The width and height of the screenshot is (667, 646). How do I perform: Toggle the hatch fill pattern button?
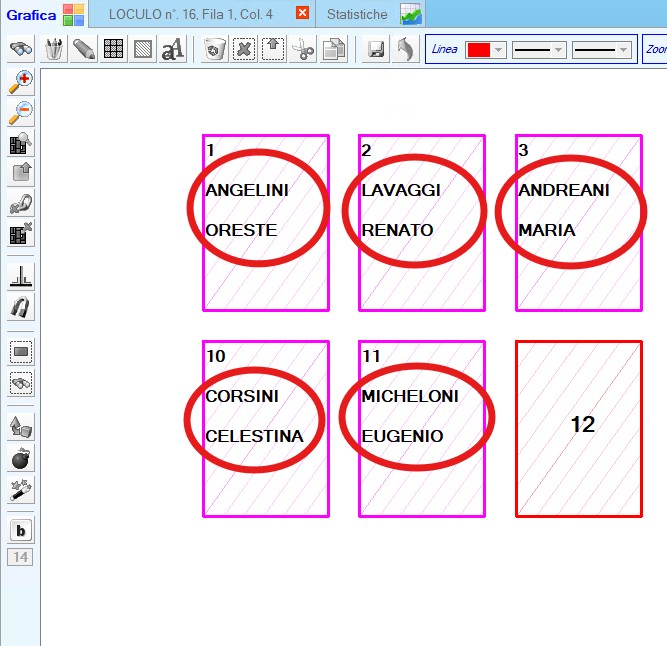coord(142,50)
